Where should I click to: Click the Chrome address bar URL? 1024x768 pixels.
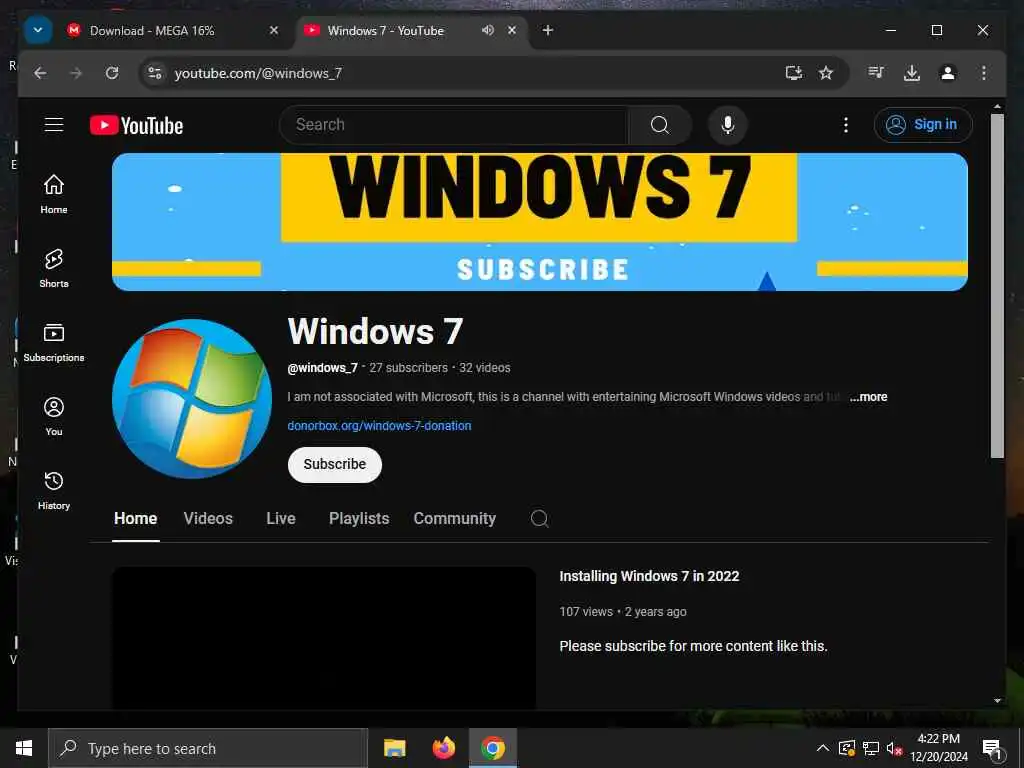[x=258, y=73]
